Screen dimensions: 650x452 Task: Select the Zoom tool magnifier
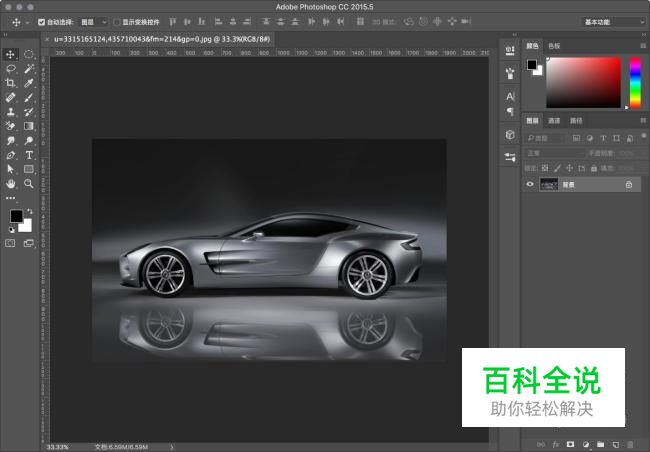(29, 184)
